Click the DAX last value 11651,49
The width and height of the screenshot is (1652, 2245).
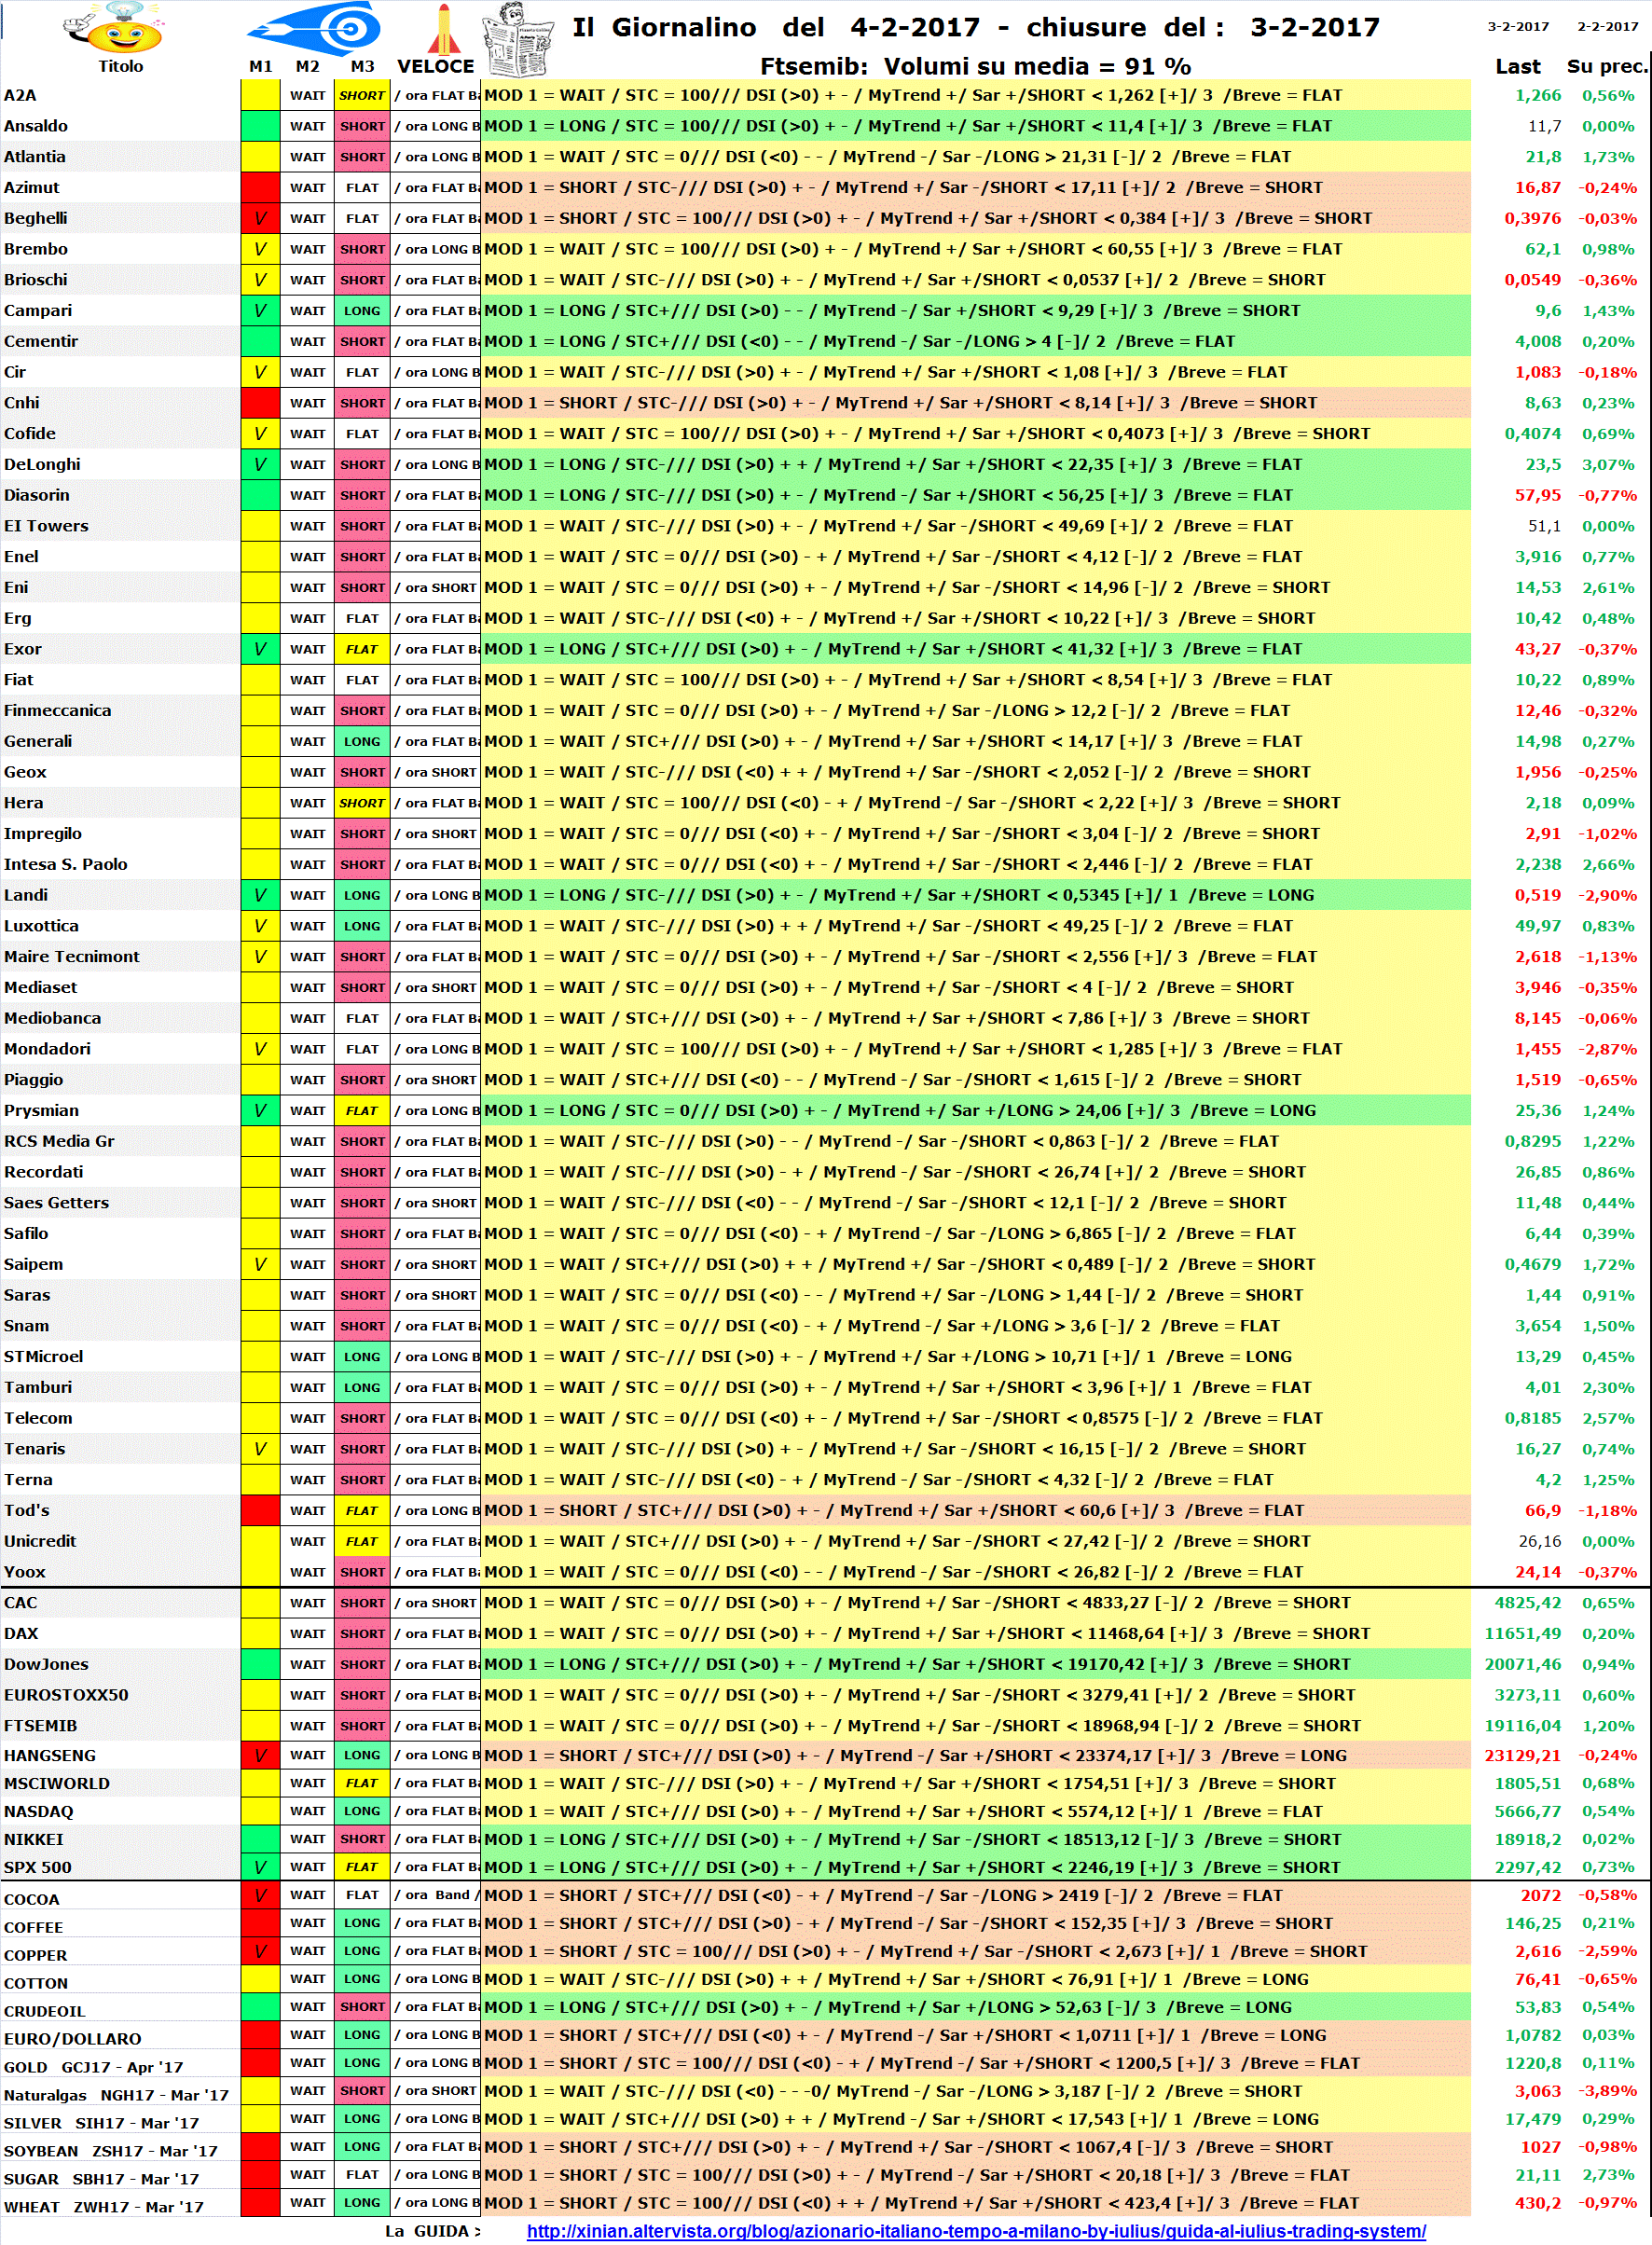tap(1522, 1633)
